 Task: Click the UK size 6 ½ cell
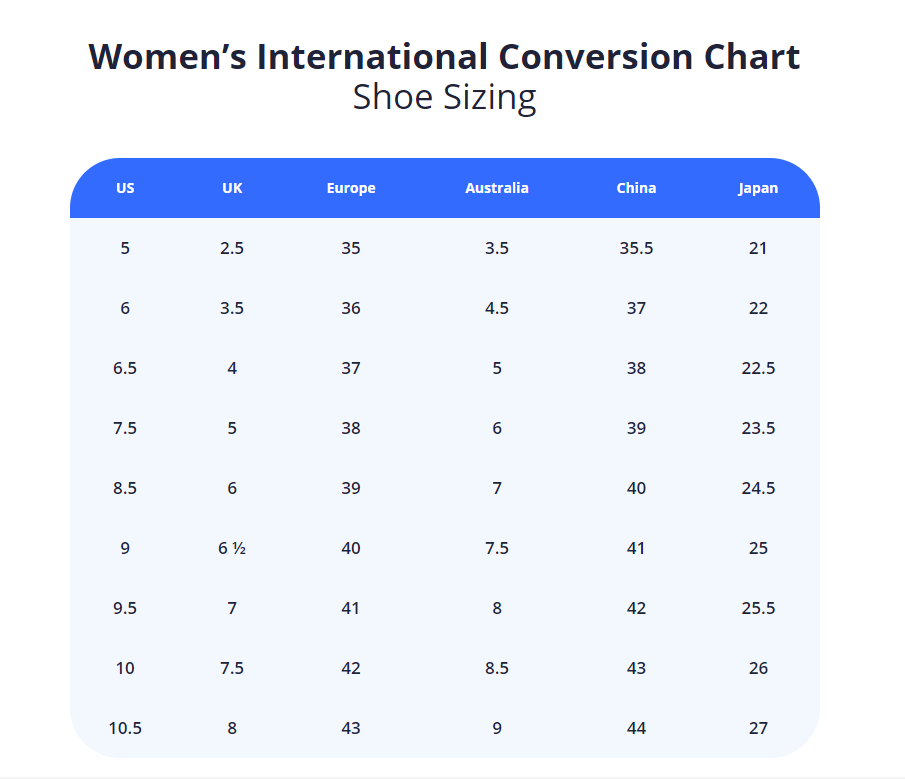232,548
